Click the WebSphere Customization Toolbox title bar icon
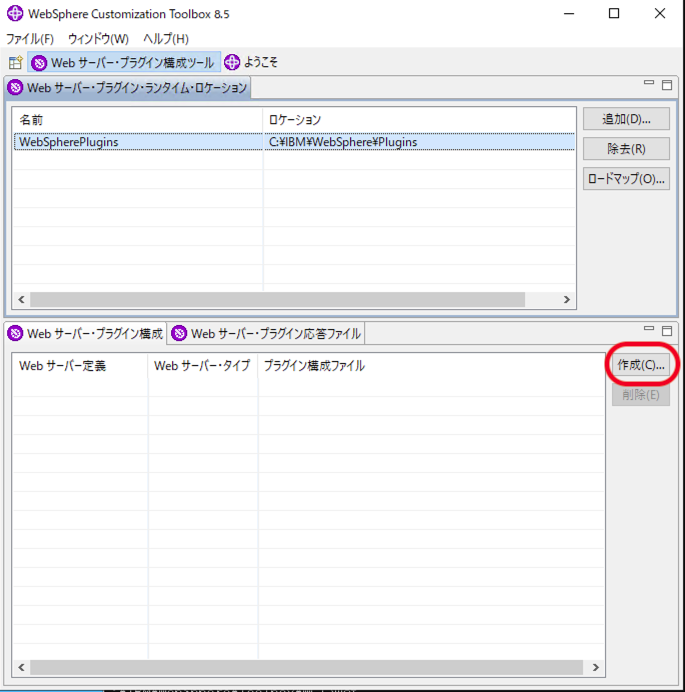Screen dimensions: 685x692 [15, 14]
